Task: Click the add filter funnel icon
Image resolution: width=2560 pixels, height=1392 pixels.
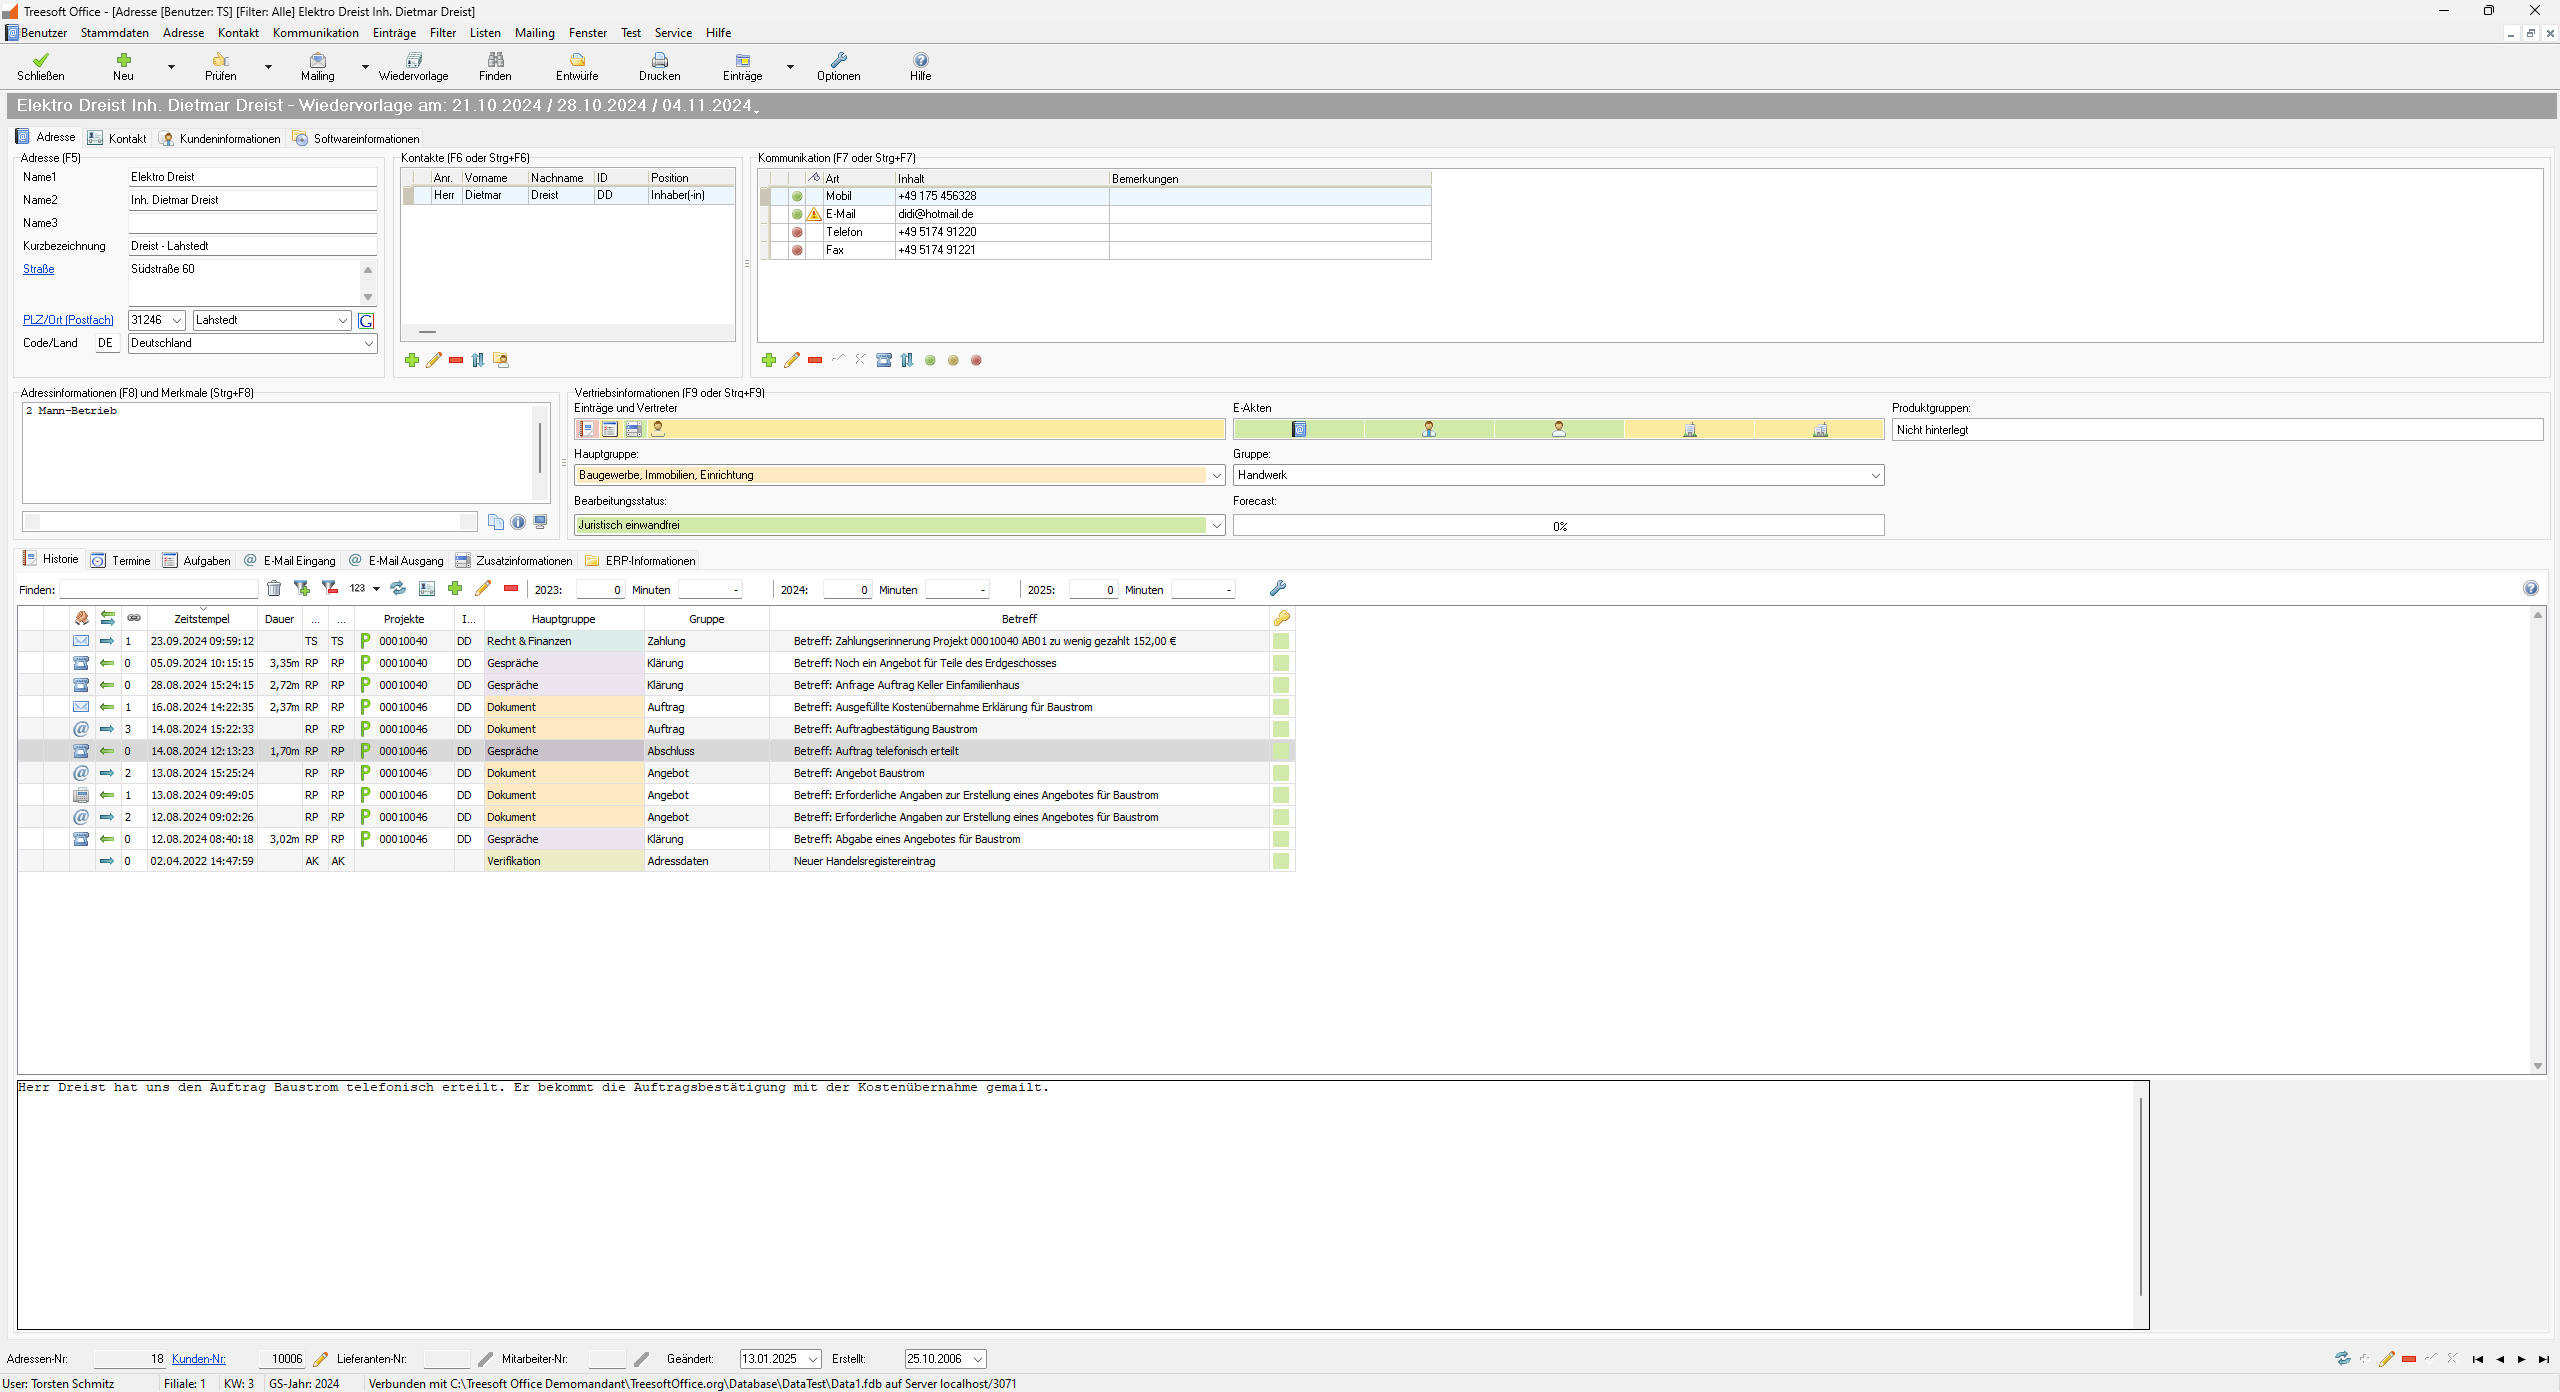Action: pyautogui.click(x=301, y=589)
